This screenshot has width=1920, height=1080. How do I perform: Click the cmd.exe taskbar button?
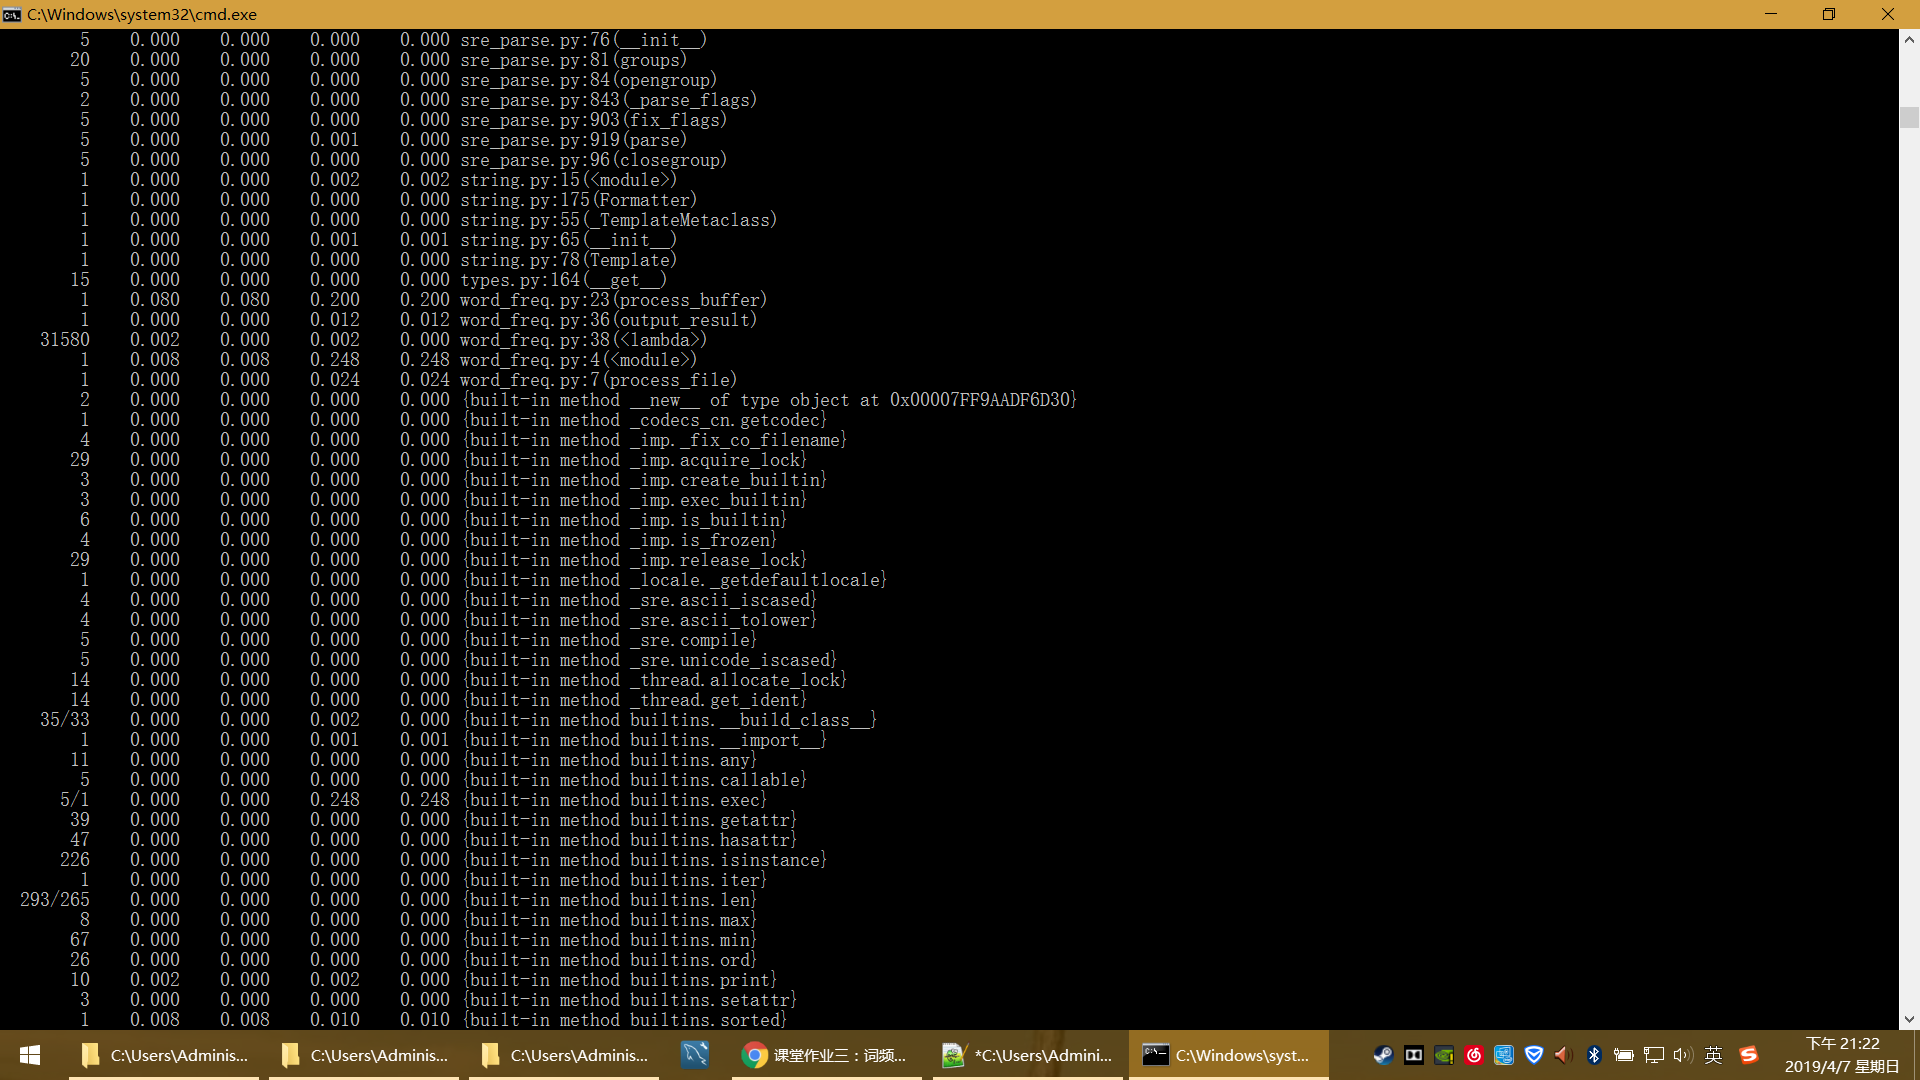point(1228,1055)
